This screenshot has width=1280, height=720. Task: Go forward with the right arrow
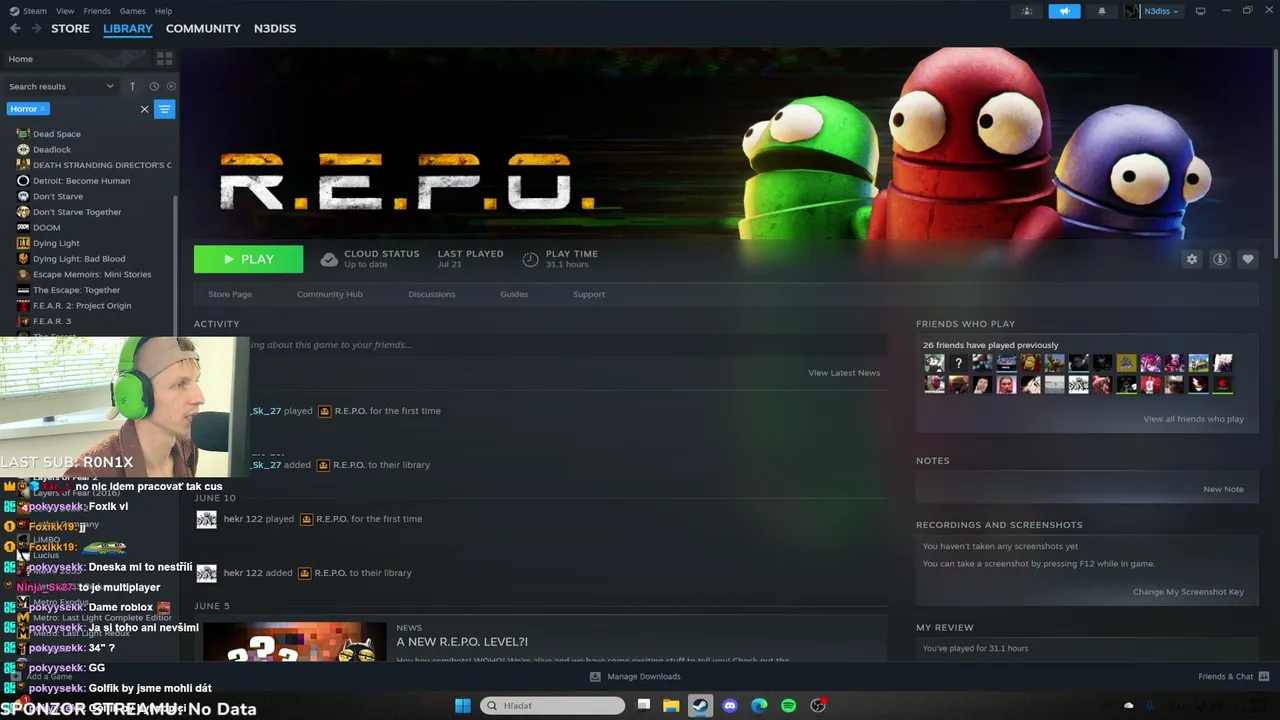coord(37,28)
